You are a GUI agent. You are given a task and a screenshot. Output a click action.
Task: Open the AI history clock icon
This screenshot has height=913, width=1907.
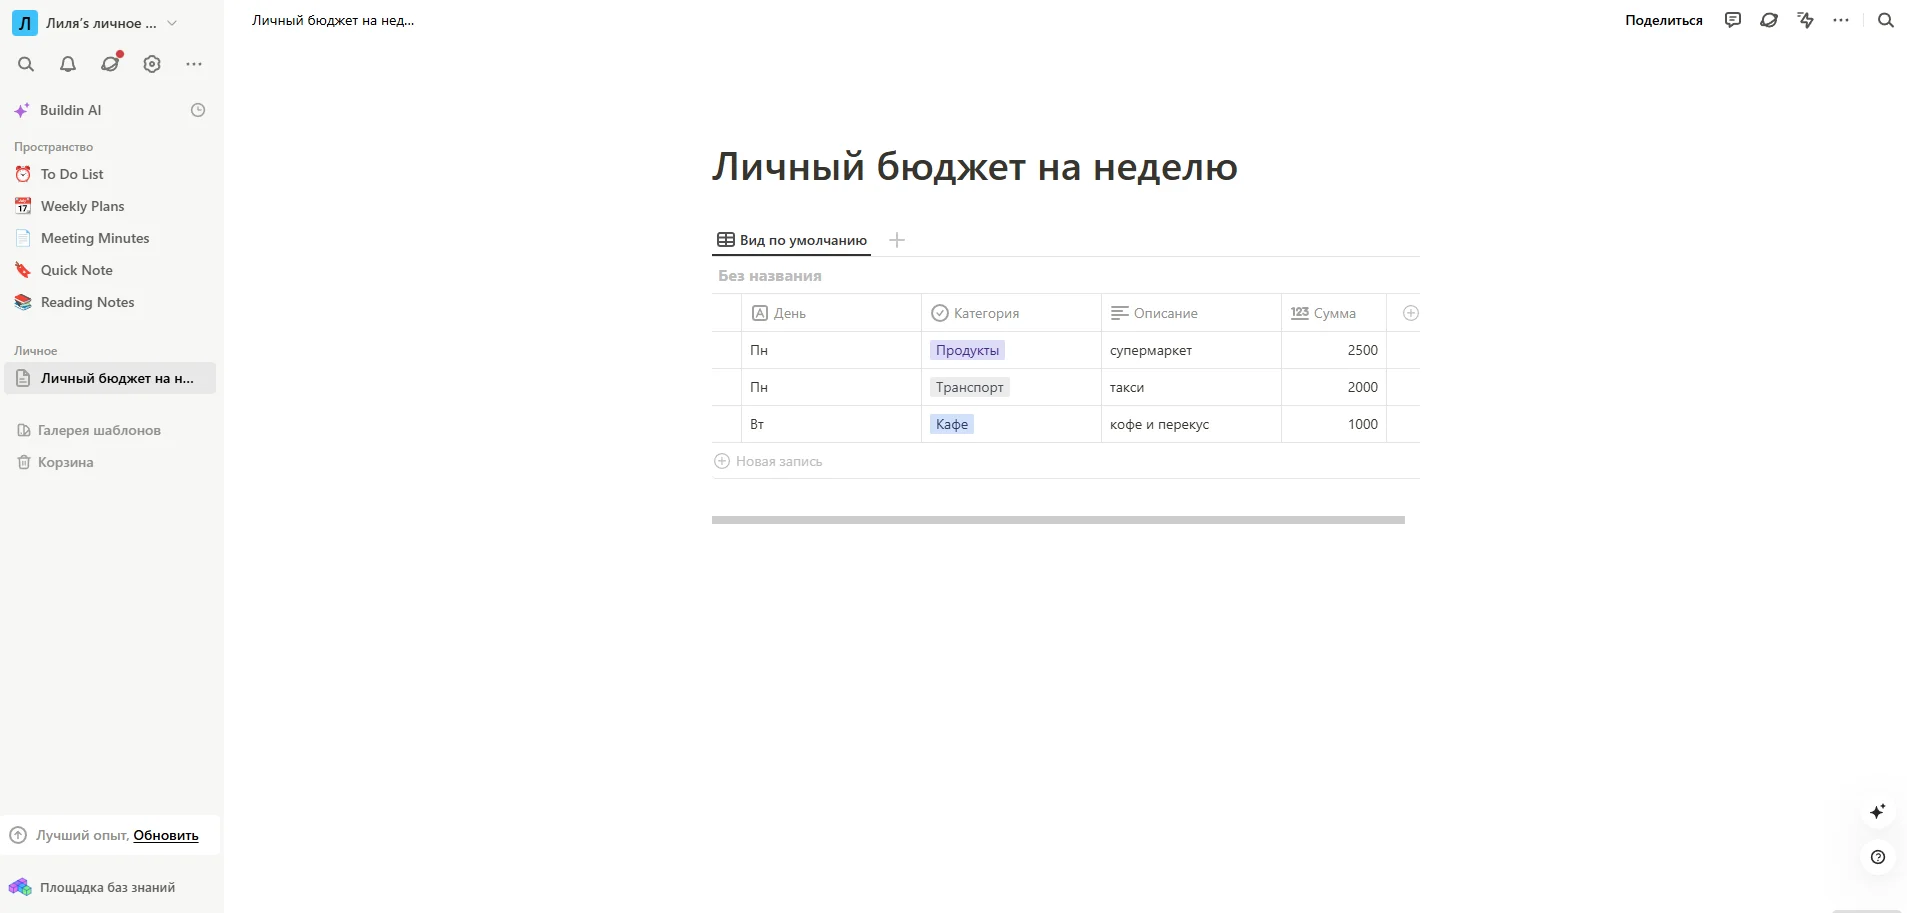198,110
